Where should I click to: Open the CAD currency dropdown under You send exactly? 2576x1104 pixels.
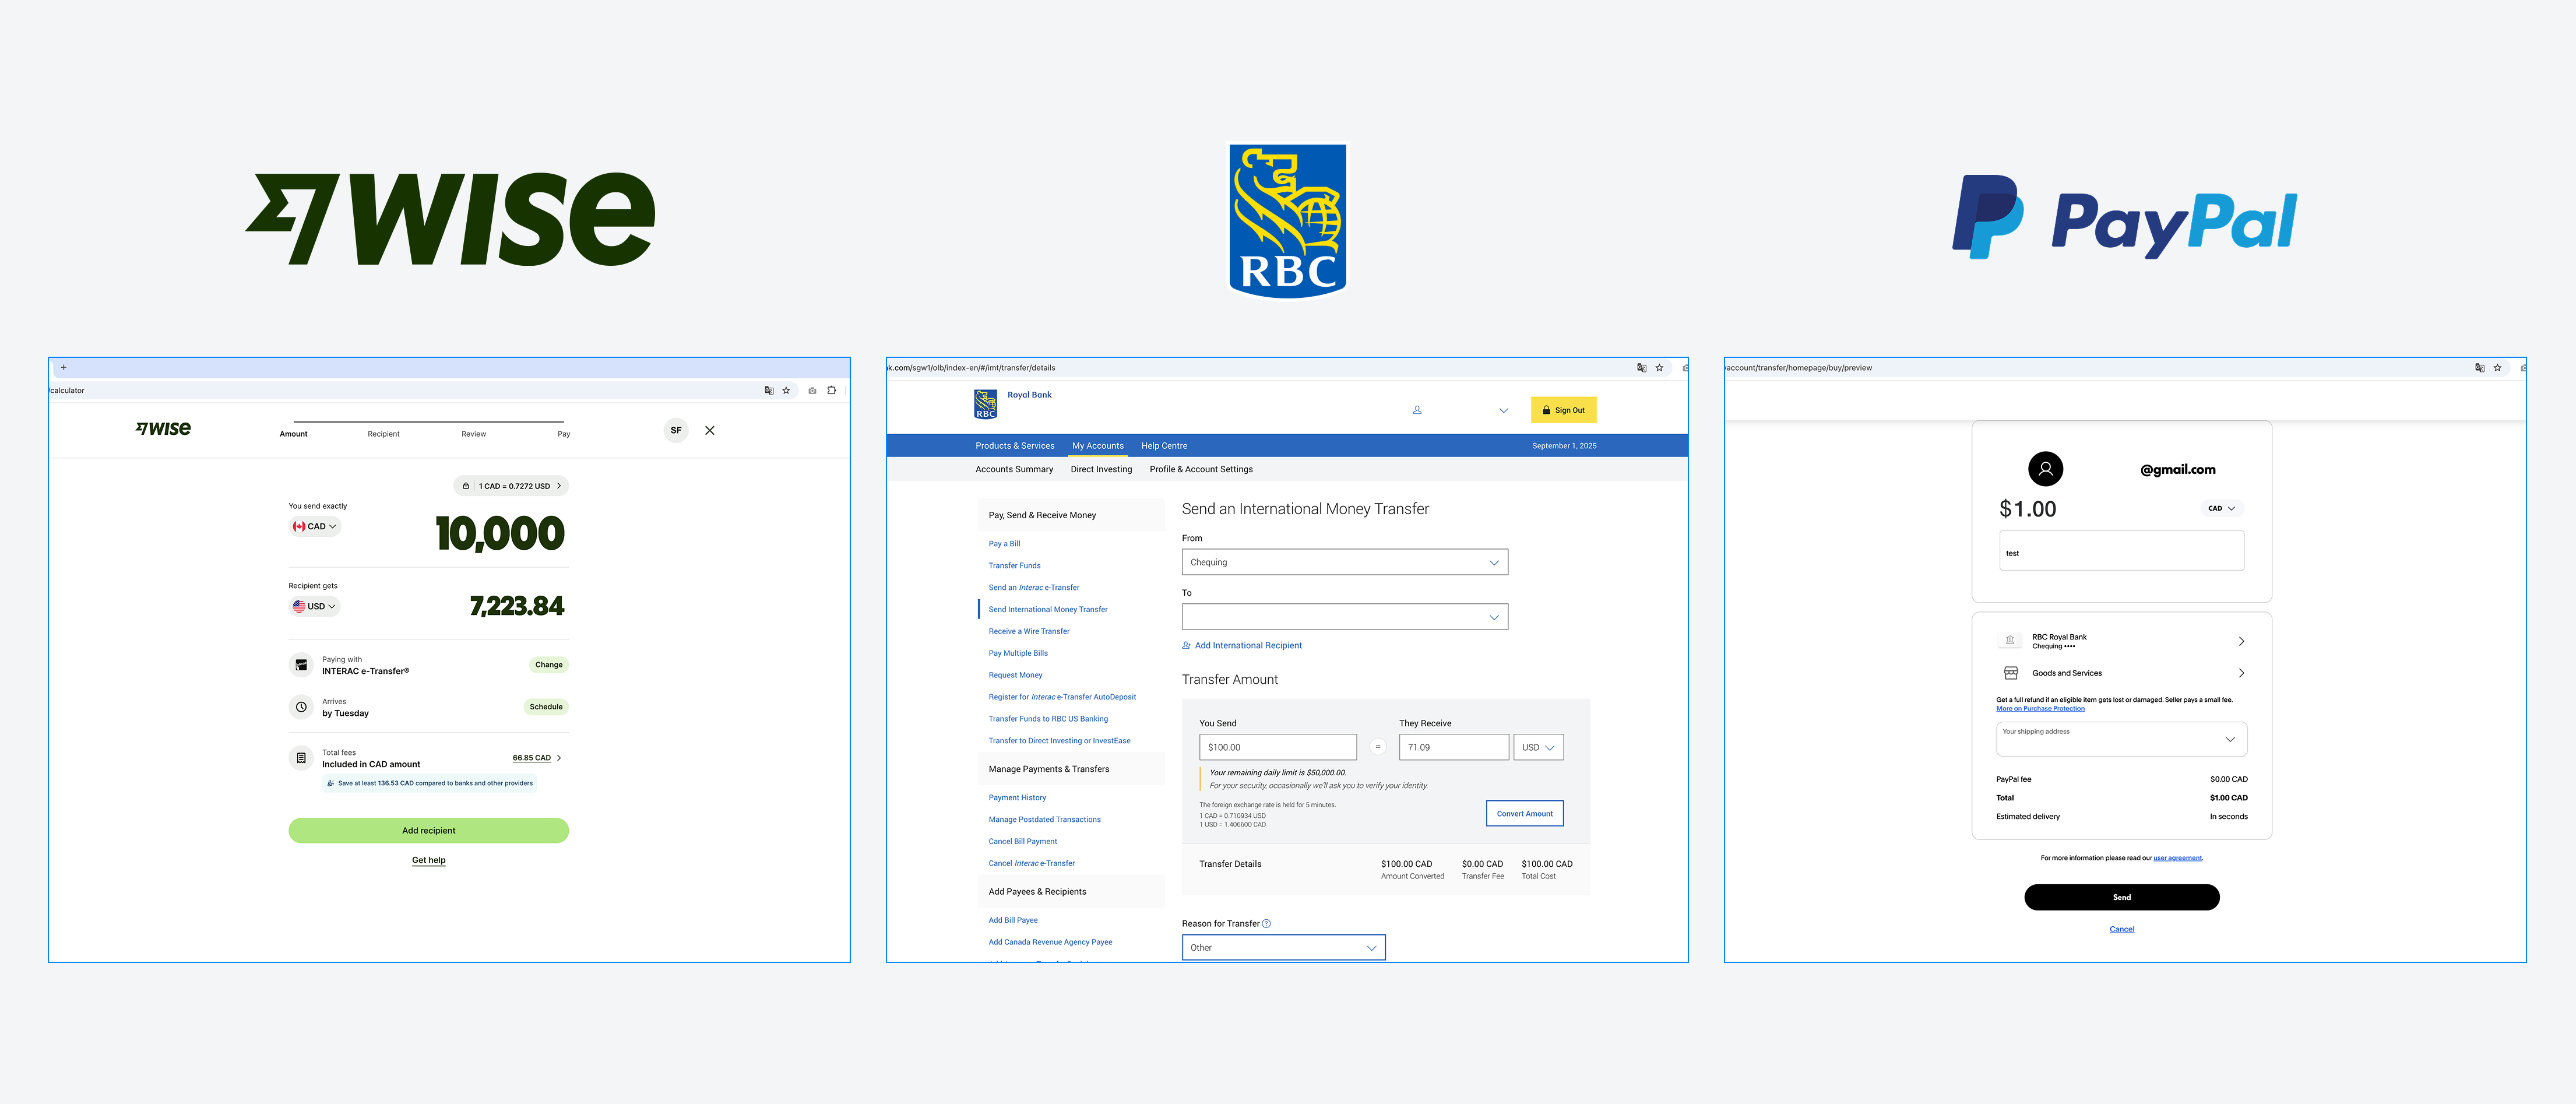coord(314,526)
